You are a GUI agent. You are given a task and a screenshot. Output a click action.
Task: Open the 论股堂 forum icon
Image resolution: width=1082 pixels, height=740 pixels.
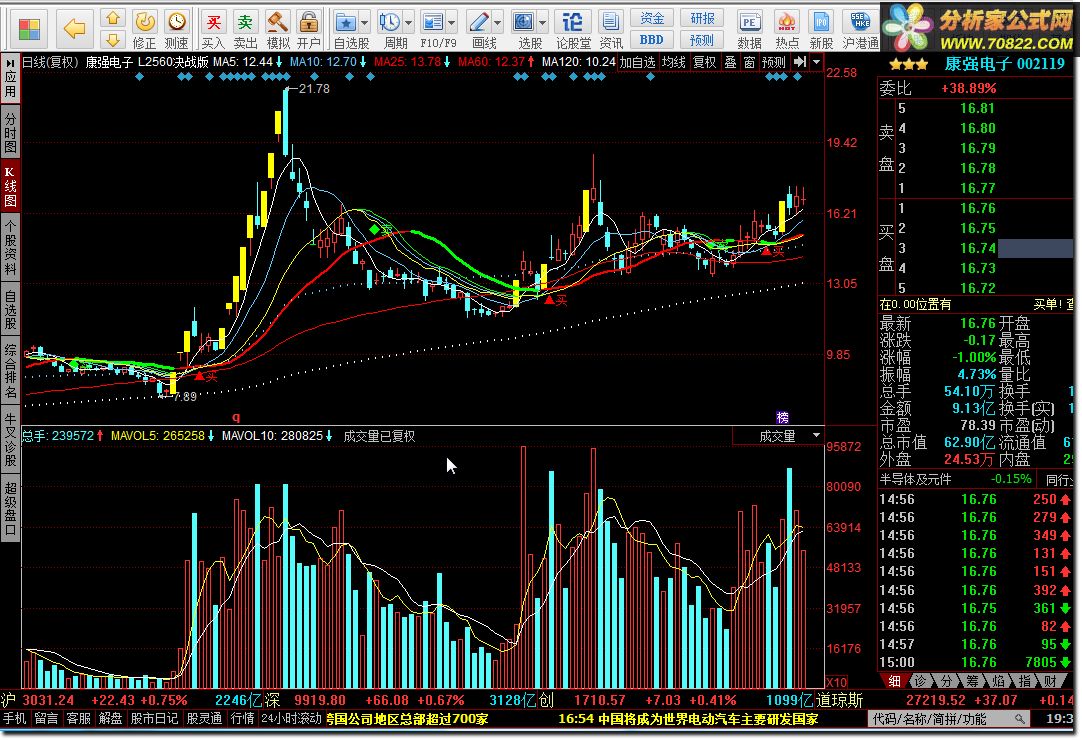573,28
